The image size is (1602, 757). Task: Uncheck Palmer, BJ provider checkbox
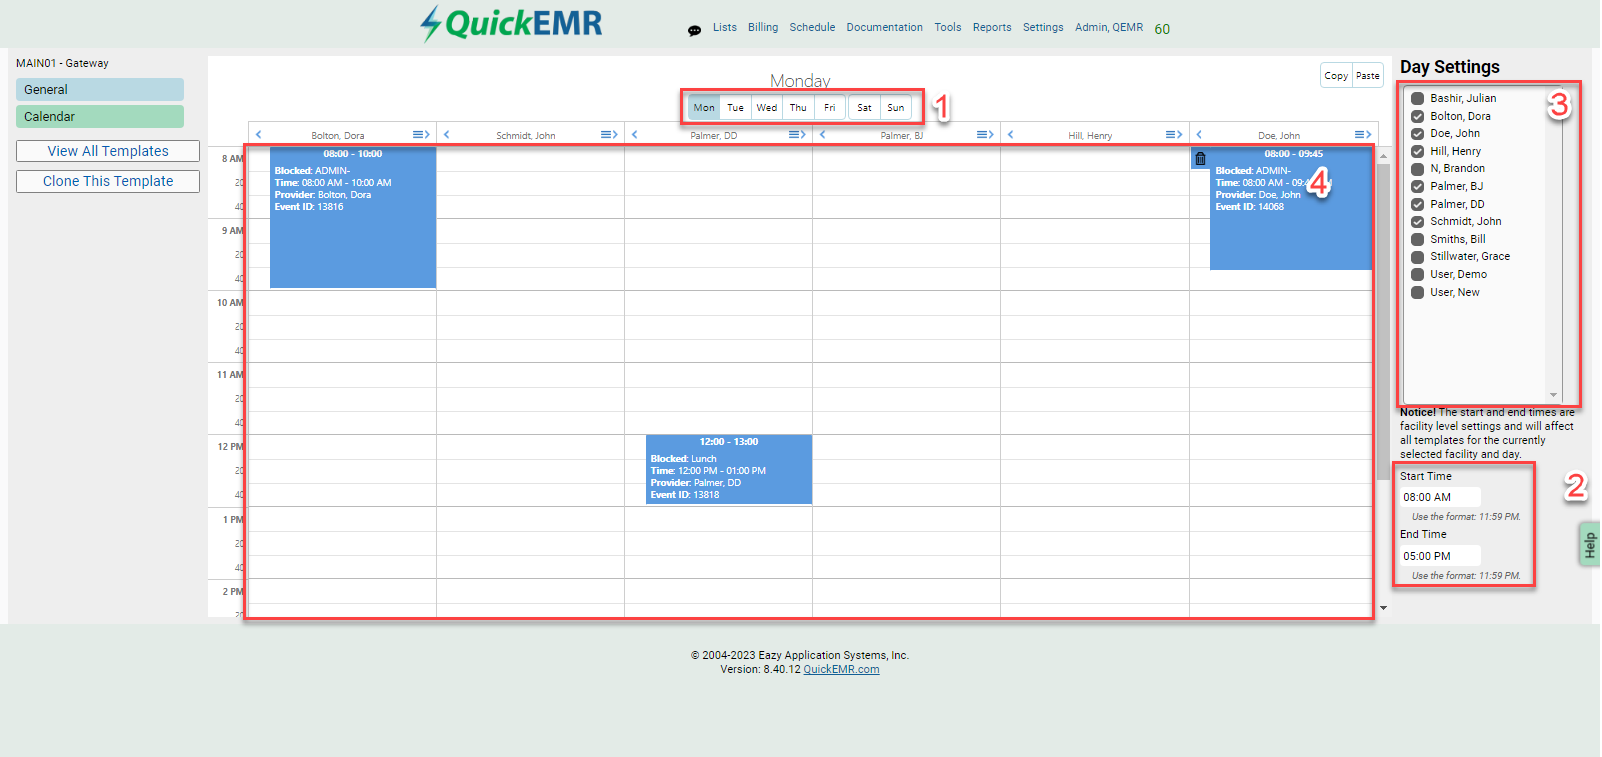(1417, 186)
